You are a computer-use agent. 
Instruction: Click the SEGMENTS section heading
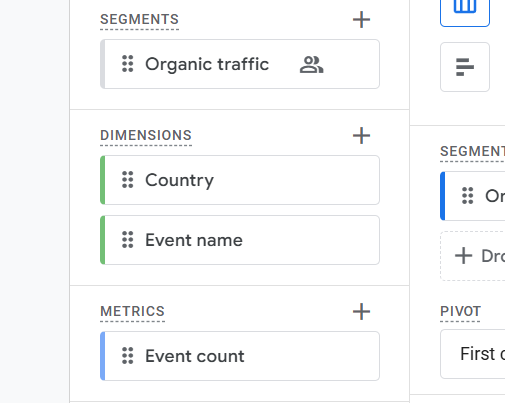(139, 19)
